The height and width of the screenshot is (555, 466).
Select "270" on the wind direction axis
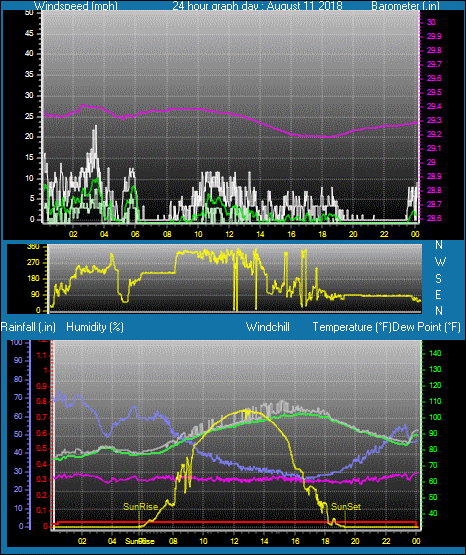33,263
